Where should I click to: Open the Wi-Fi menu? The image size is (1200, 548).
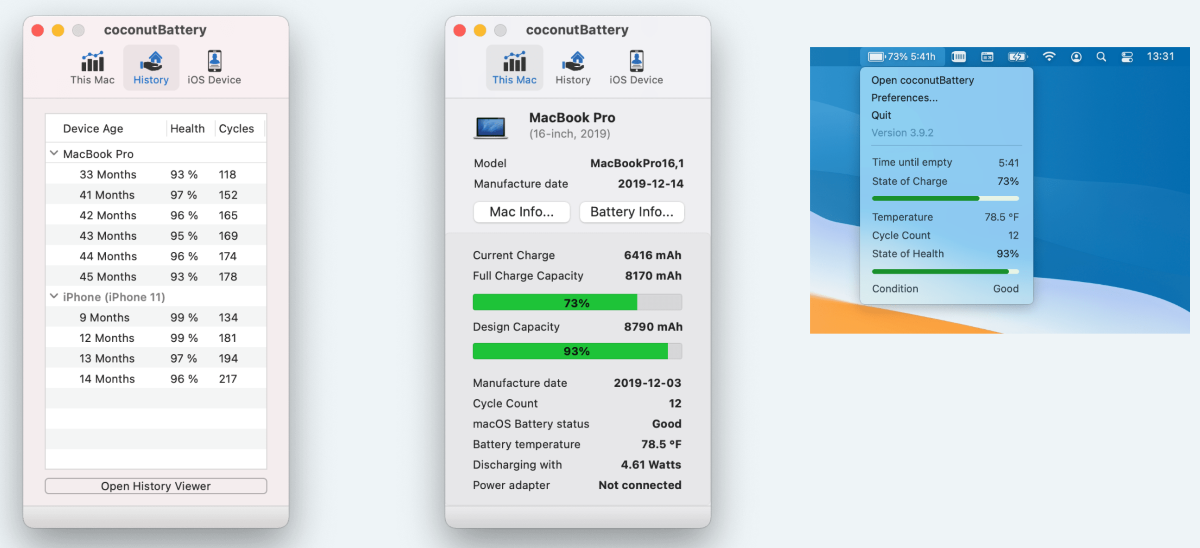pos(1049,57)
